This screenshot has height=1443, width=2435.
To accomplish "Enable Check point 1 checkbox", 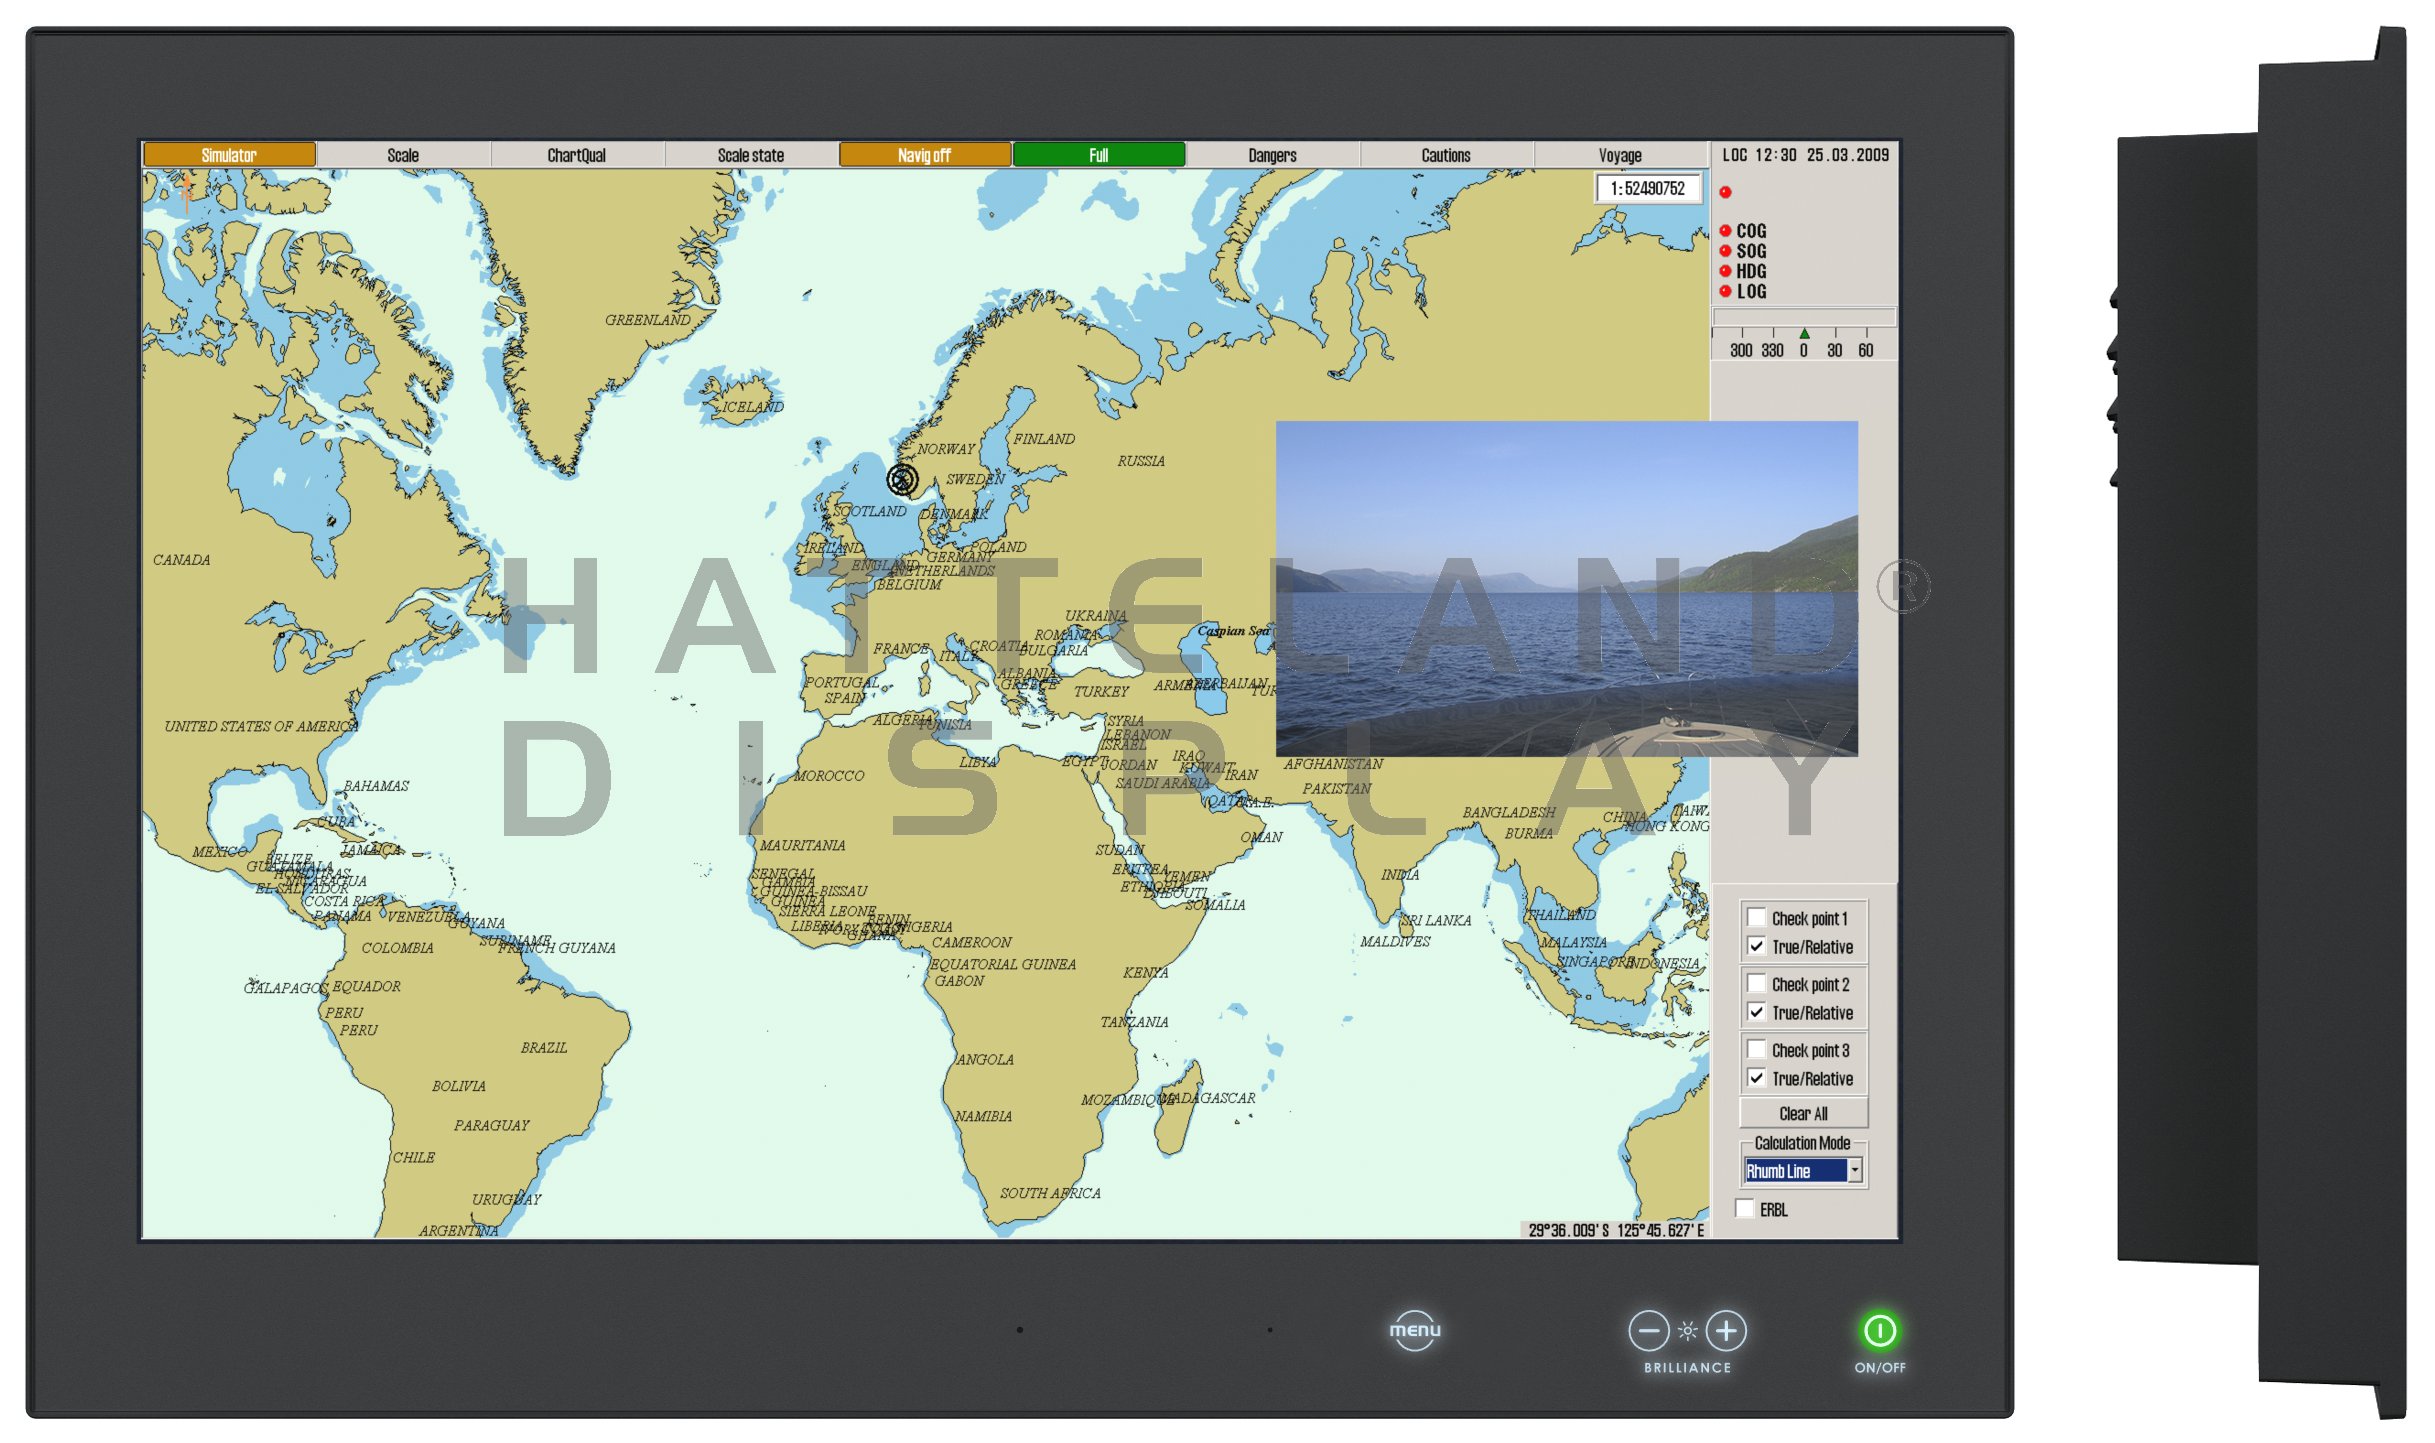I will [1756, 917].
